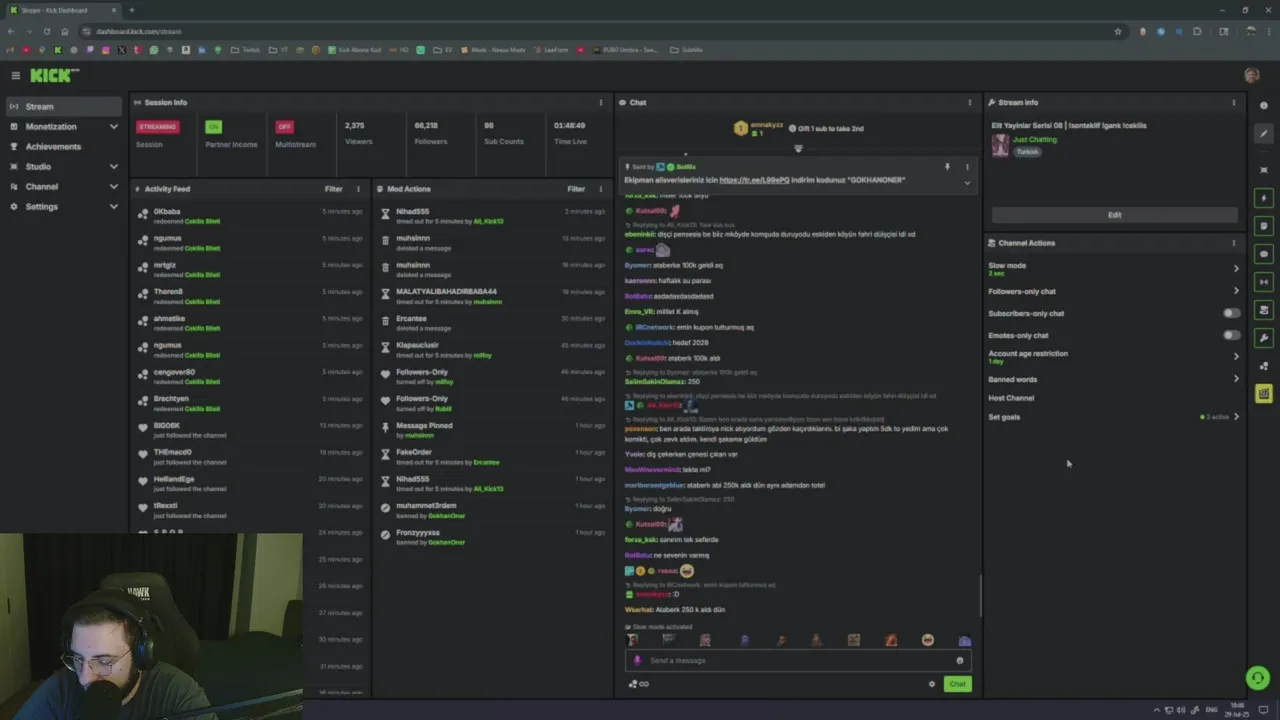Open the emoji picker in message box
The height and width of the screenshot is (720, 1280).
click(960, 660)
